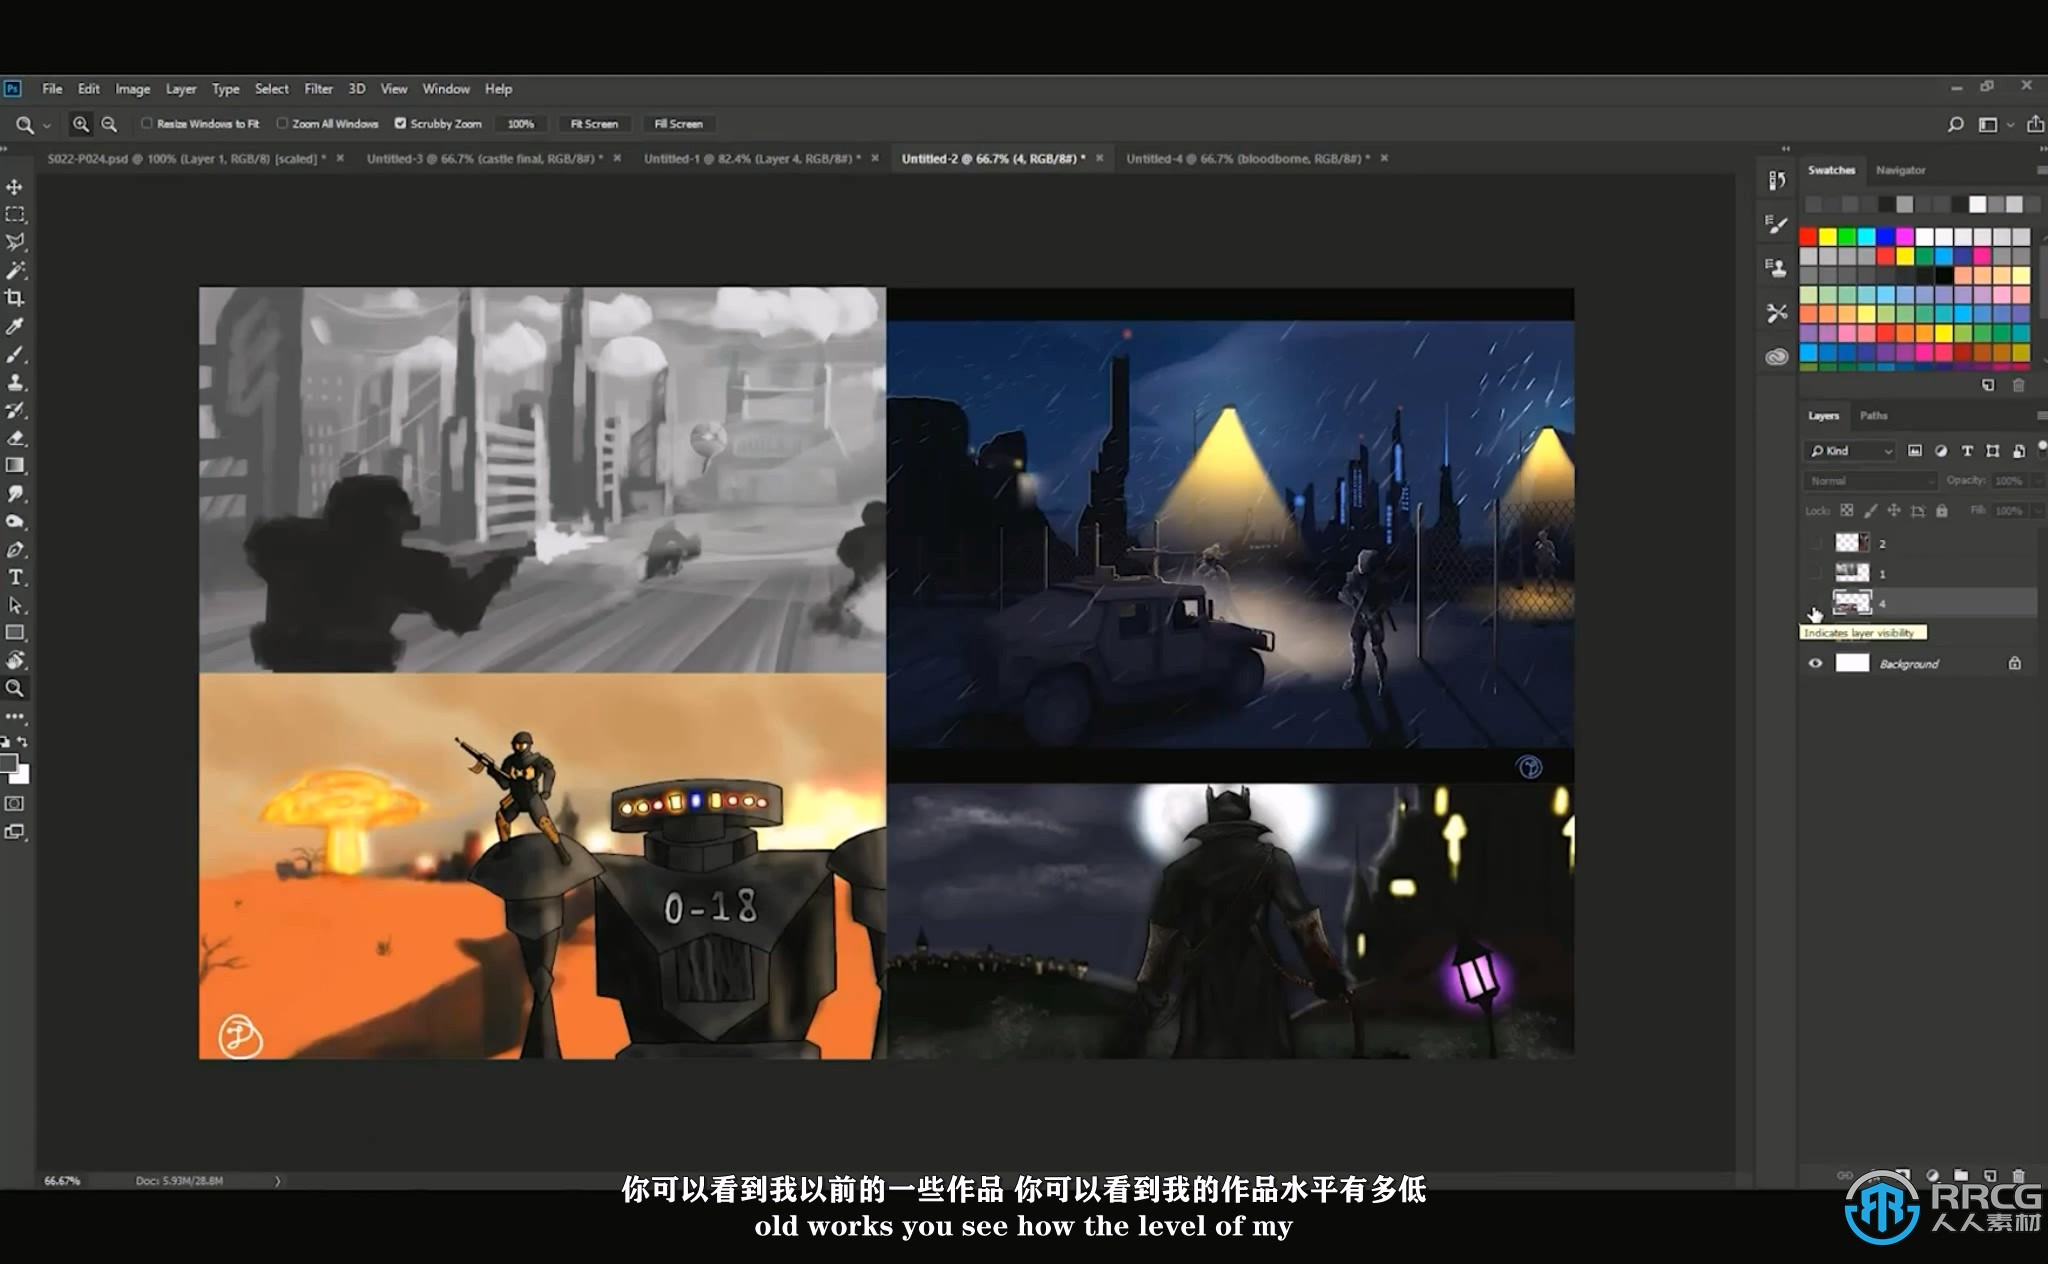Open the Kind layer filter dropdown
The width and height of the screenshot is (2048, 1264).
[1850, 451]
